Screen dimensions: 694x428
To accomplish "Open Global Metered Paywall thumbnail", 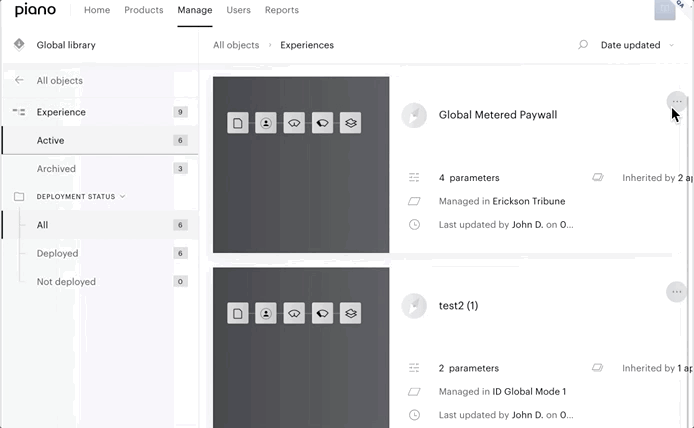I will (301, 165).
